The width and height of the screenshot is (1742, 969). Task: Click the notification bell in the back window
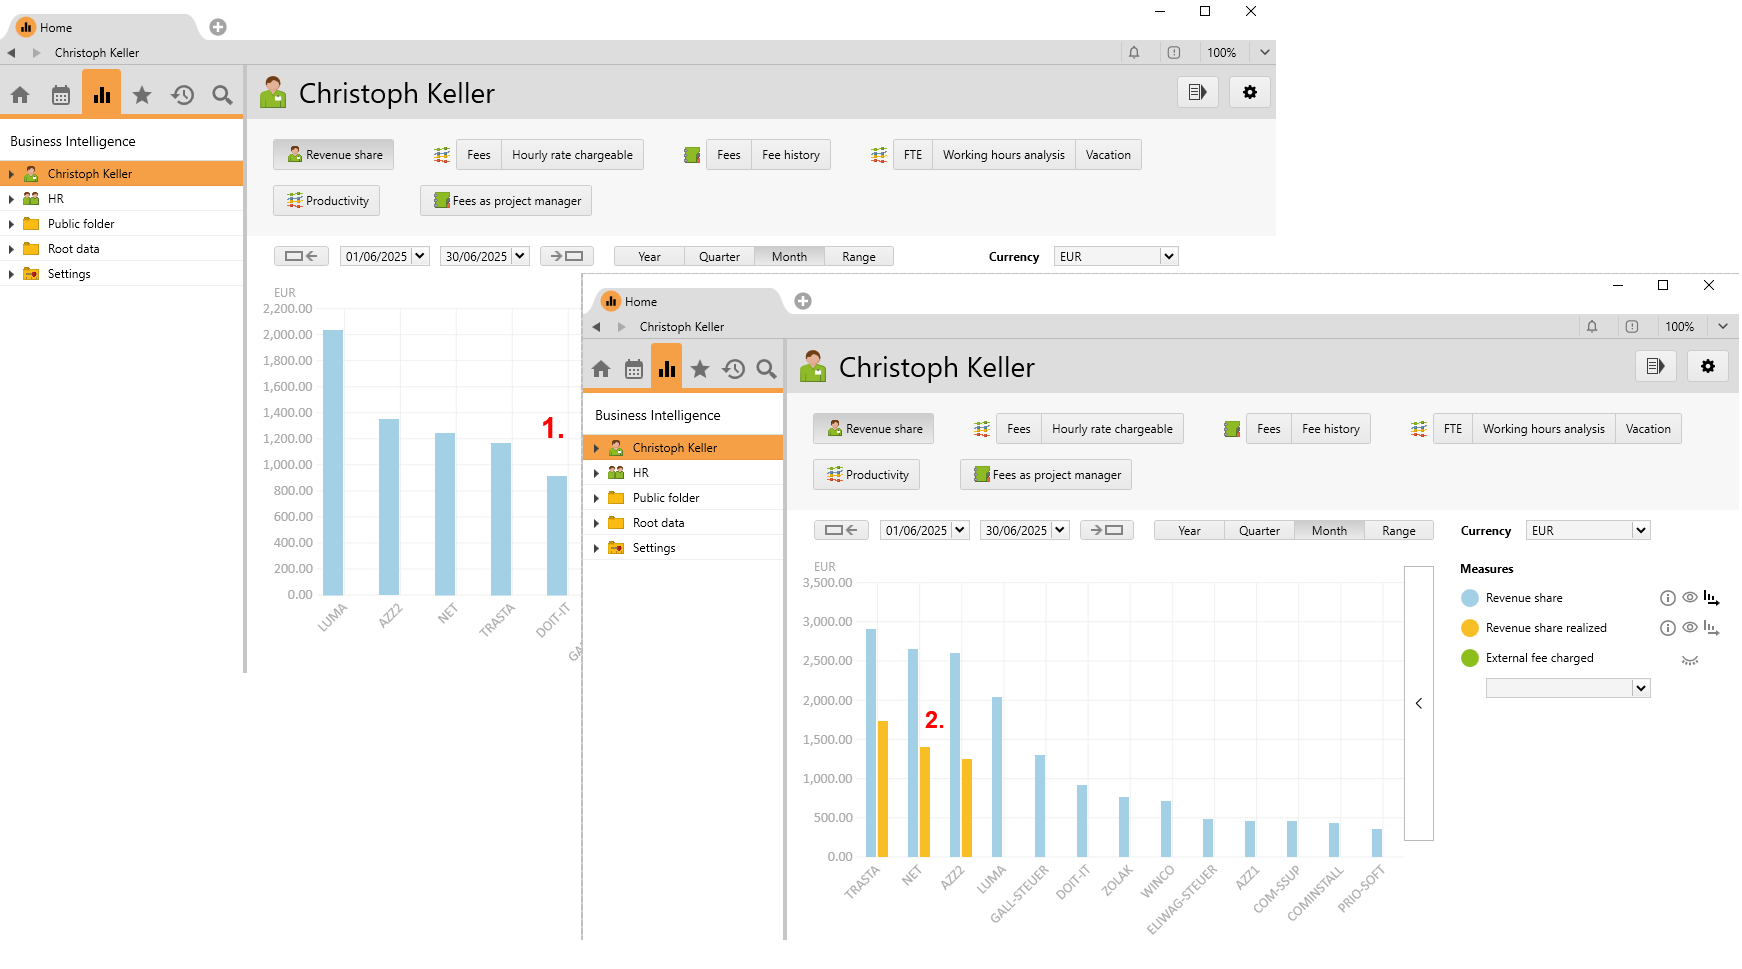pos(1134,53)
